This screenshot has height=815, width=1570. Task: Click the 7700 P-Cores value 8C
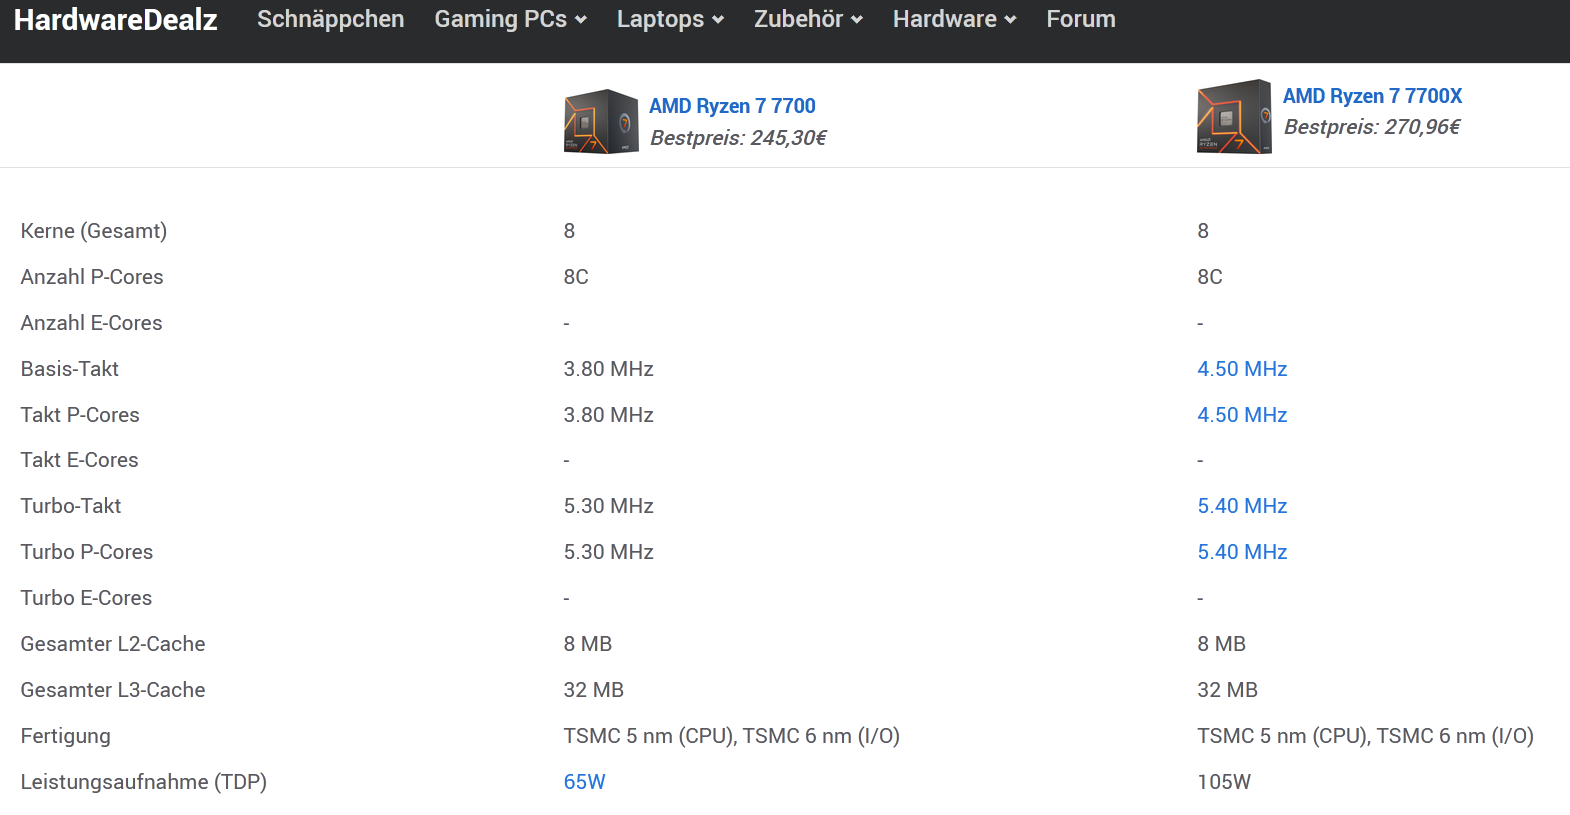(x=576, y=277)
